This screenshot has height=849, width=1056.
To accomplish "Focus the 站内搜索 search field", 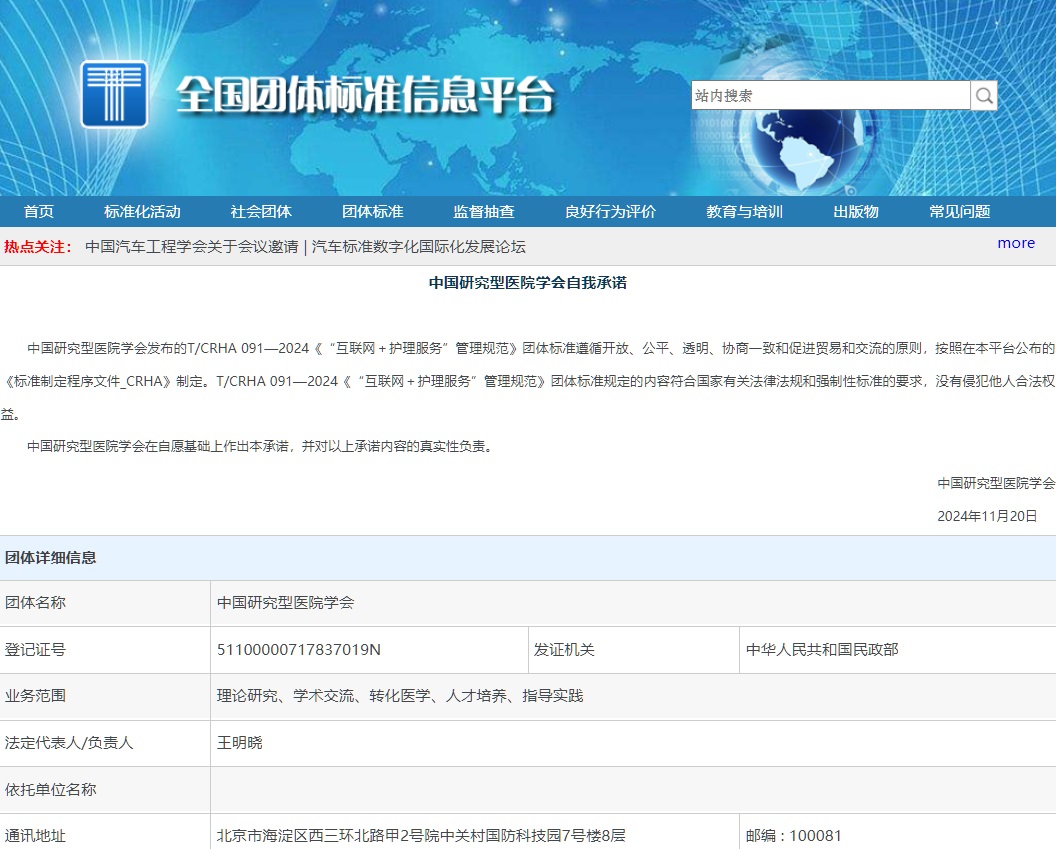I will 830,96.
